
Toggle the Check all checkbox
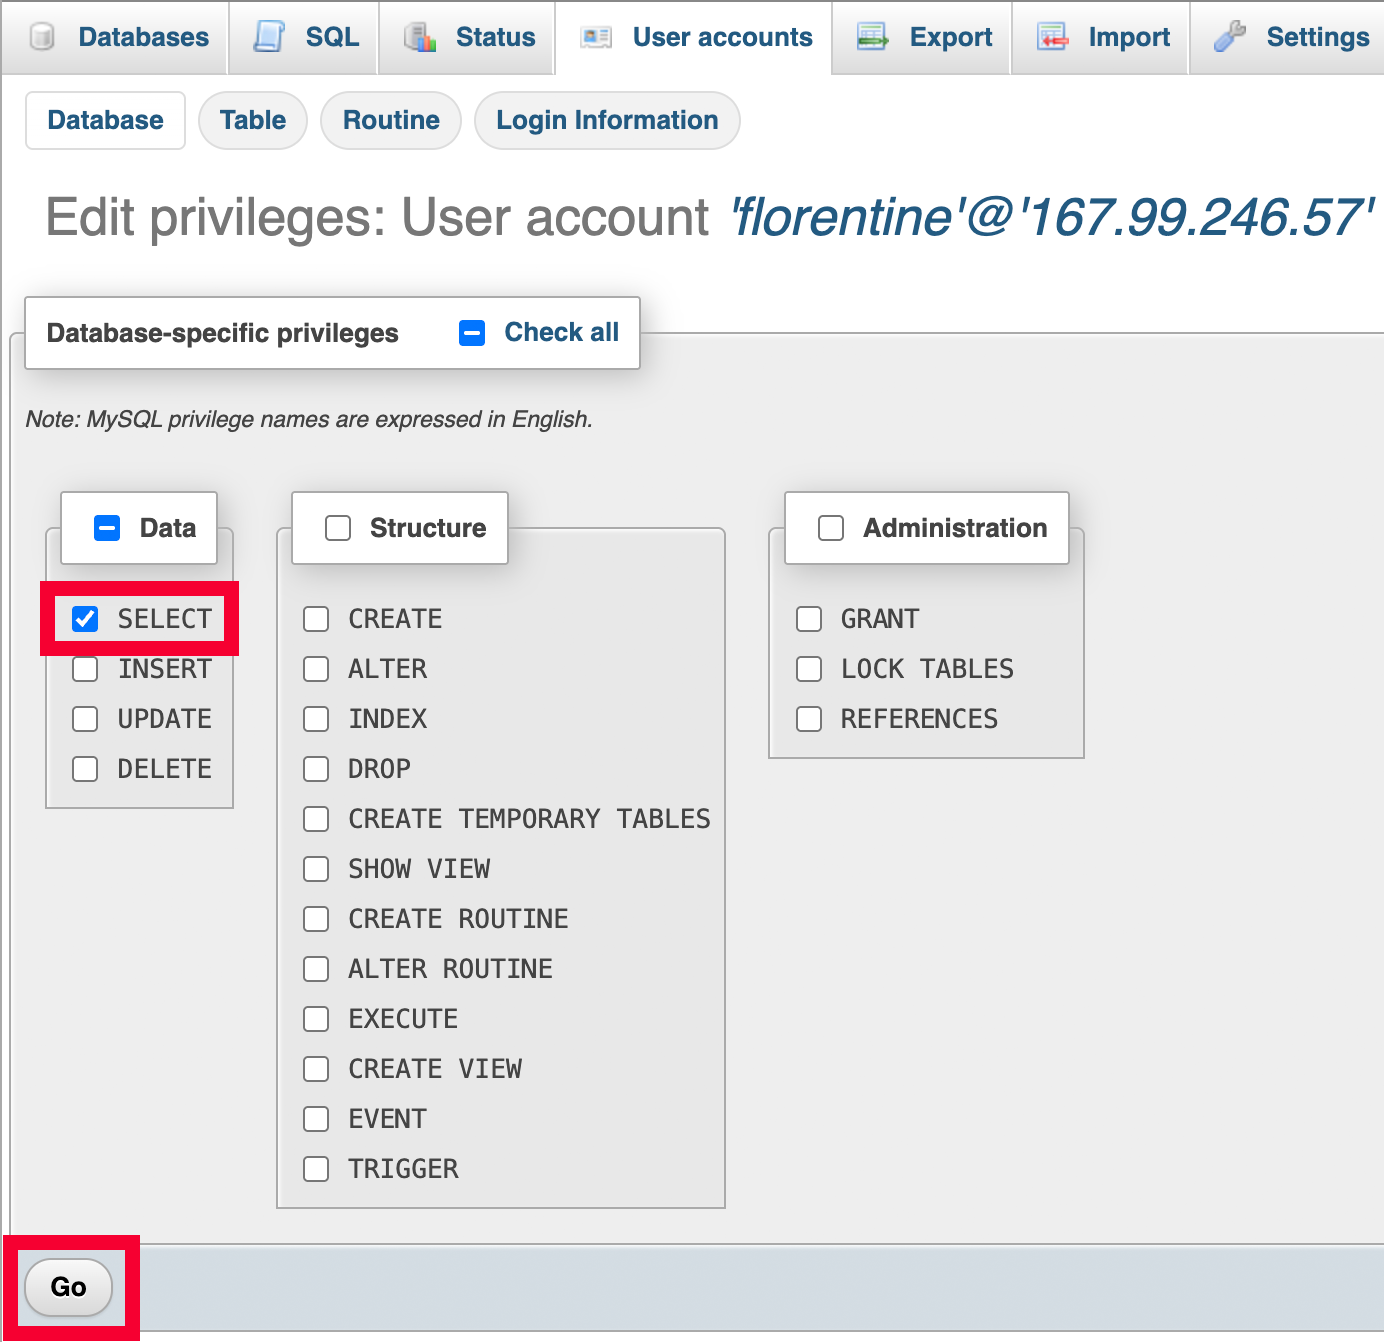pyautogui.click(x=472, y=333)
